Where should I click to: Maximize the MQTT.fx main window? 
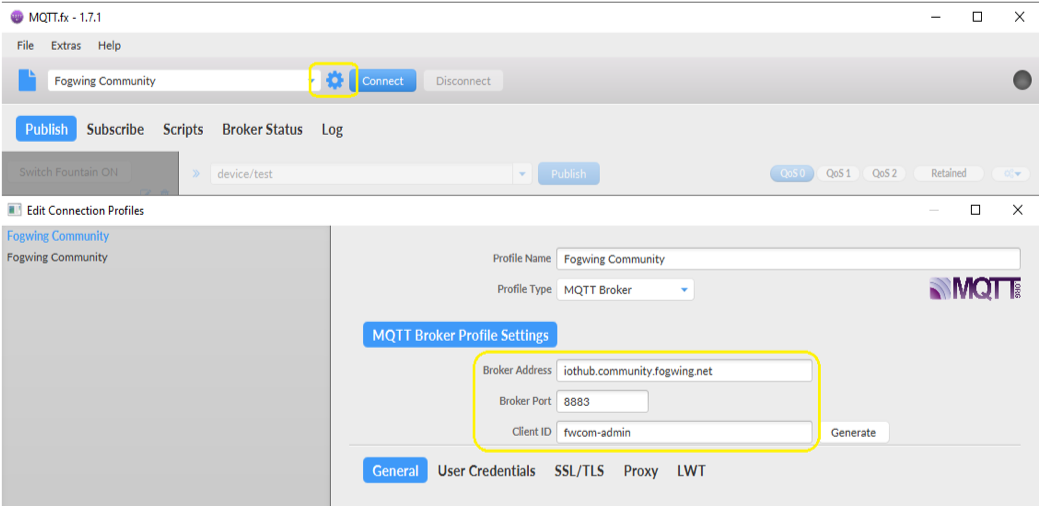pyautogui.click(x=977, y=18)
